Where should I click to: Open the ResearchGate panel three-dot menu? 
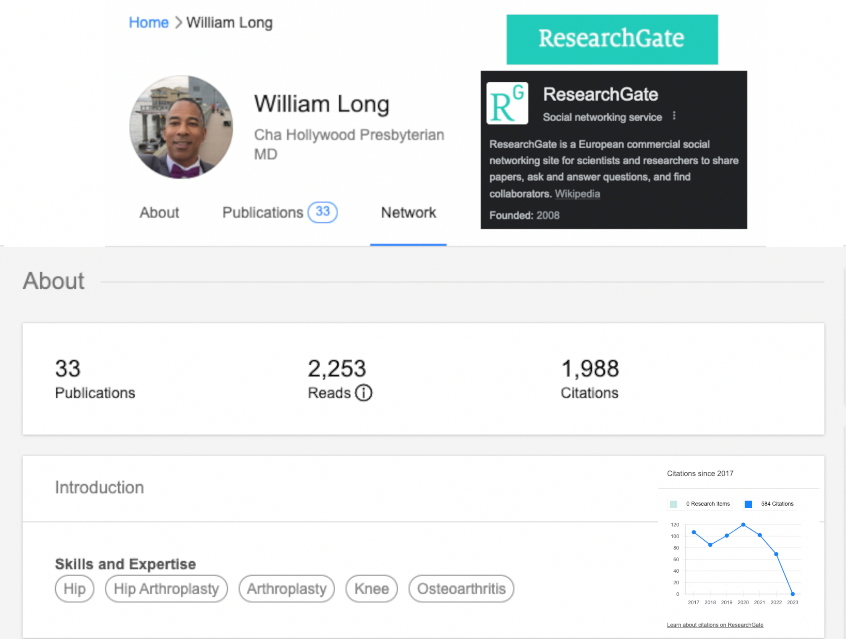coord(674,116)
